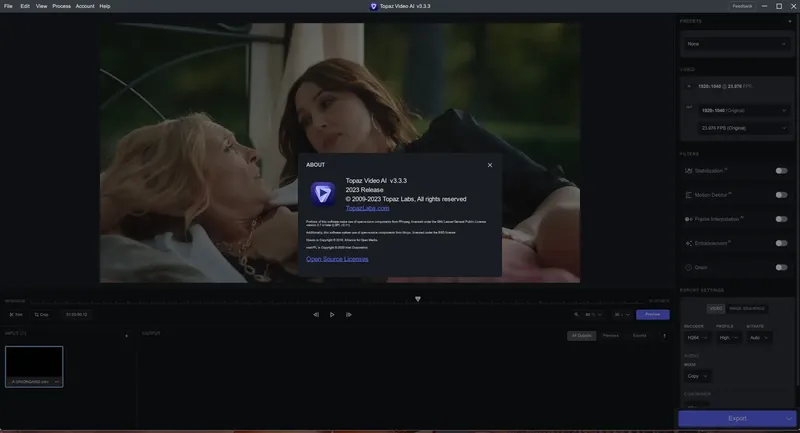Close the About dialog
800x433 pixels.
tap(490, 165)
